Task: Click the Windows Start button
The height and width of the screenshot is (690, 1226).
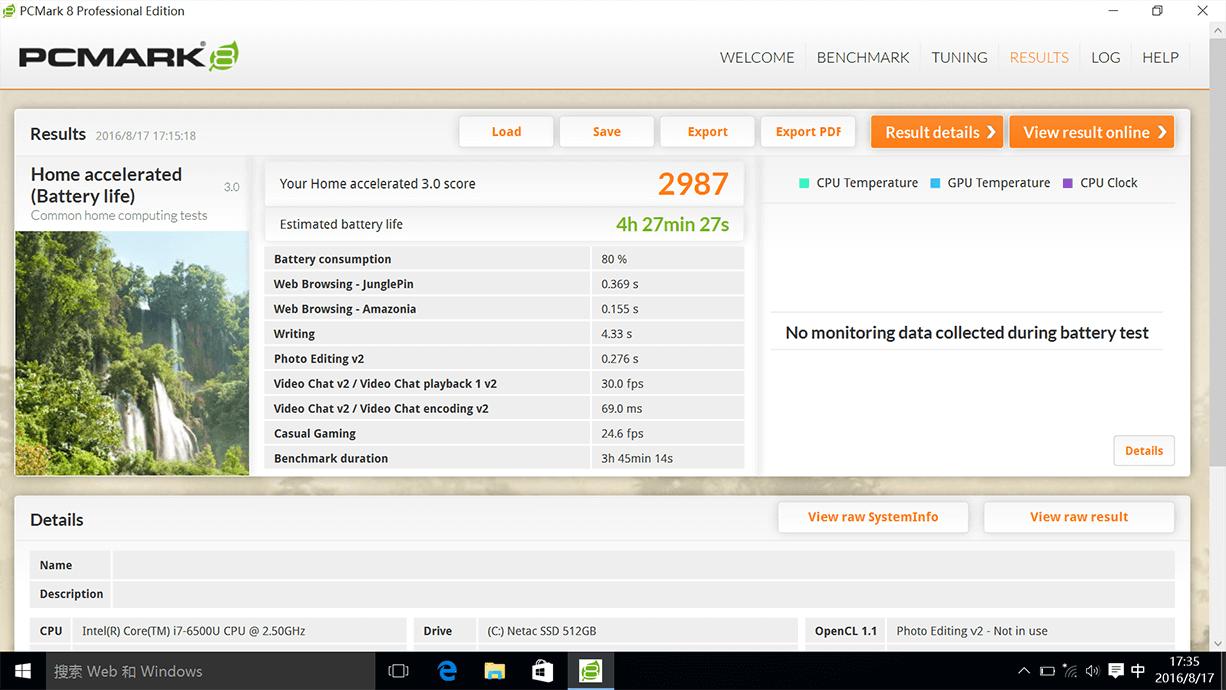Action: (22, 671)
